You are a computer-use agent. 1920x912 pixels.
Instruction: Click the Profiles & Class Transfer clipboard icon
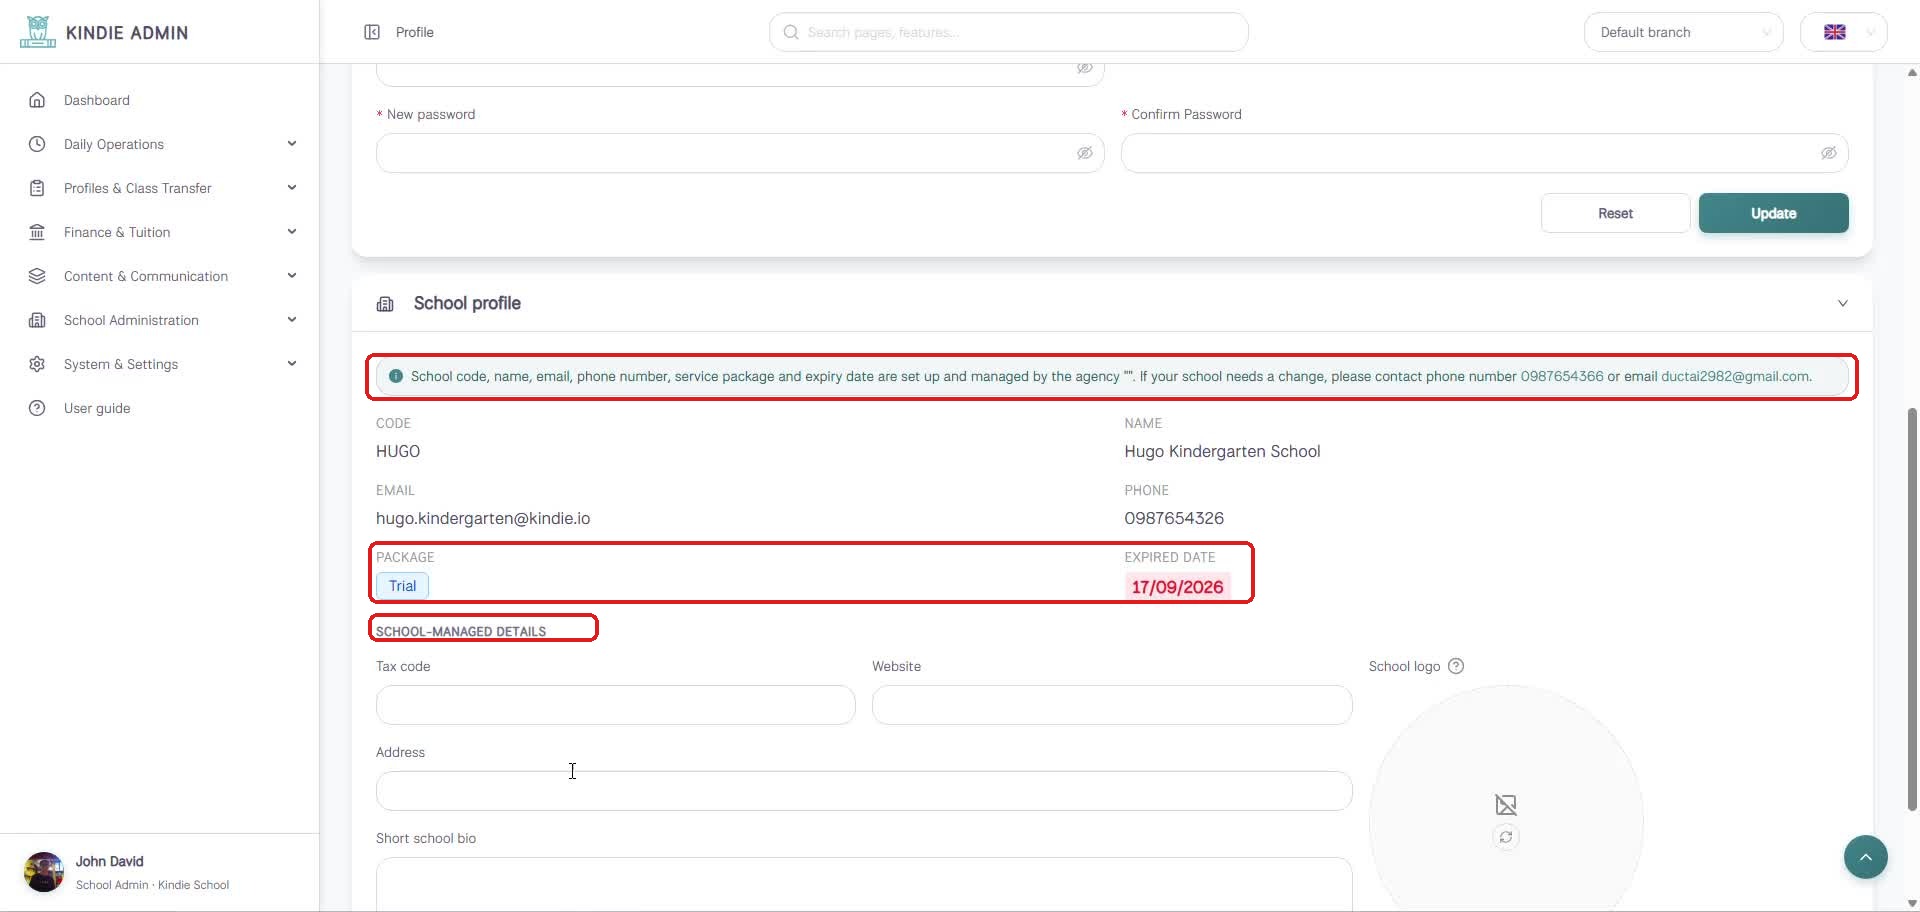pos(37,188)
